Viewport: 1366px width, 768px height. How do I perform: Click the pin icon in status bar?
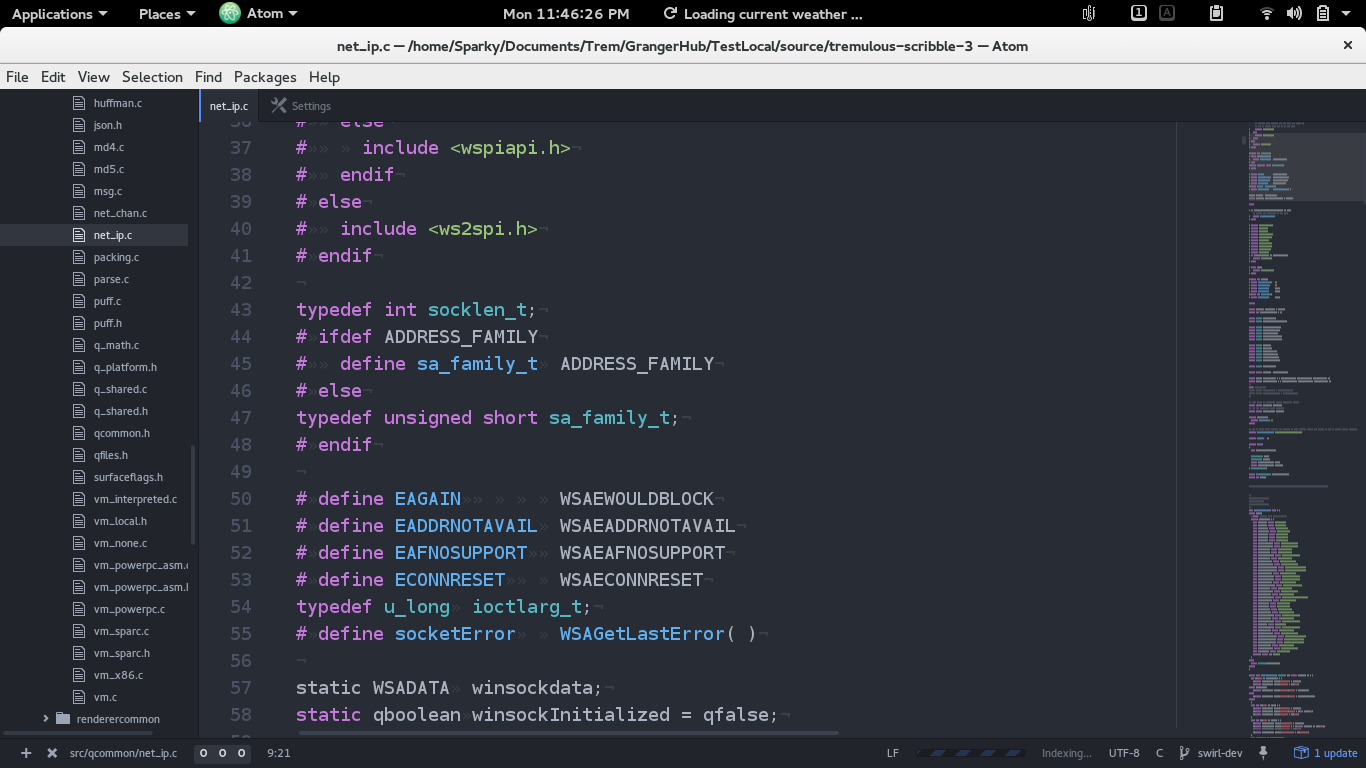1264,753
